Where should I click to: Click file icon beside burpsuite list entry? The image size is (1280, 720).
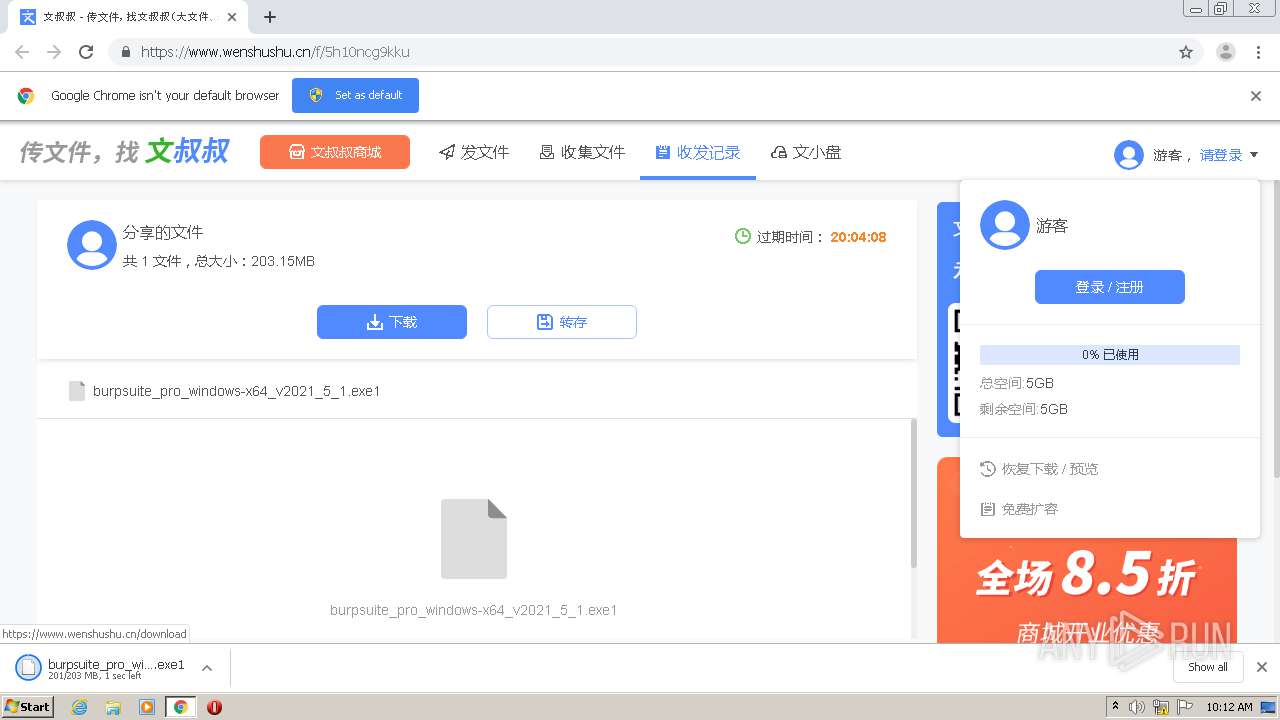77,391
